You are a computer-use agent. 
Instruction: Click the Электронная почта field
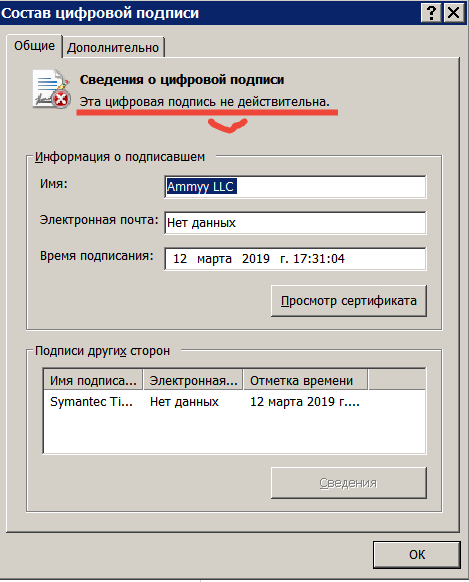pyautogui.click(x=295, y=223)
